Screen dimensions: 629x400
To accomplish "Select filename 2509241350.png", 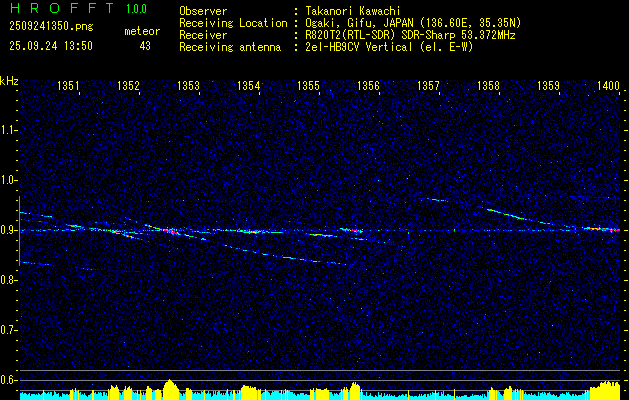I will [51, 27].
